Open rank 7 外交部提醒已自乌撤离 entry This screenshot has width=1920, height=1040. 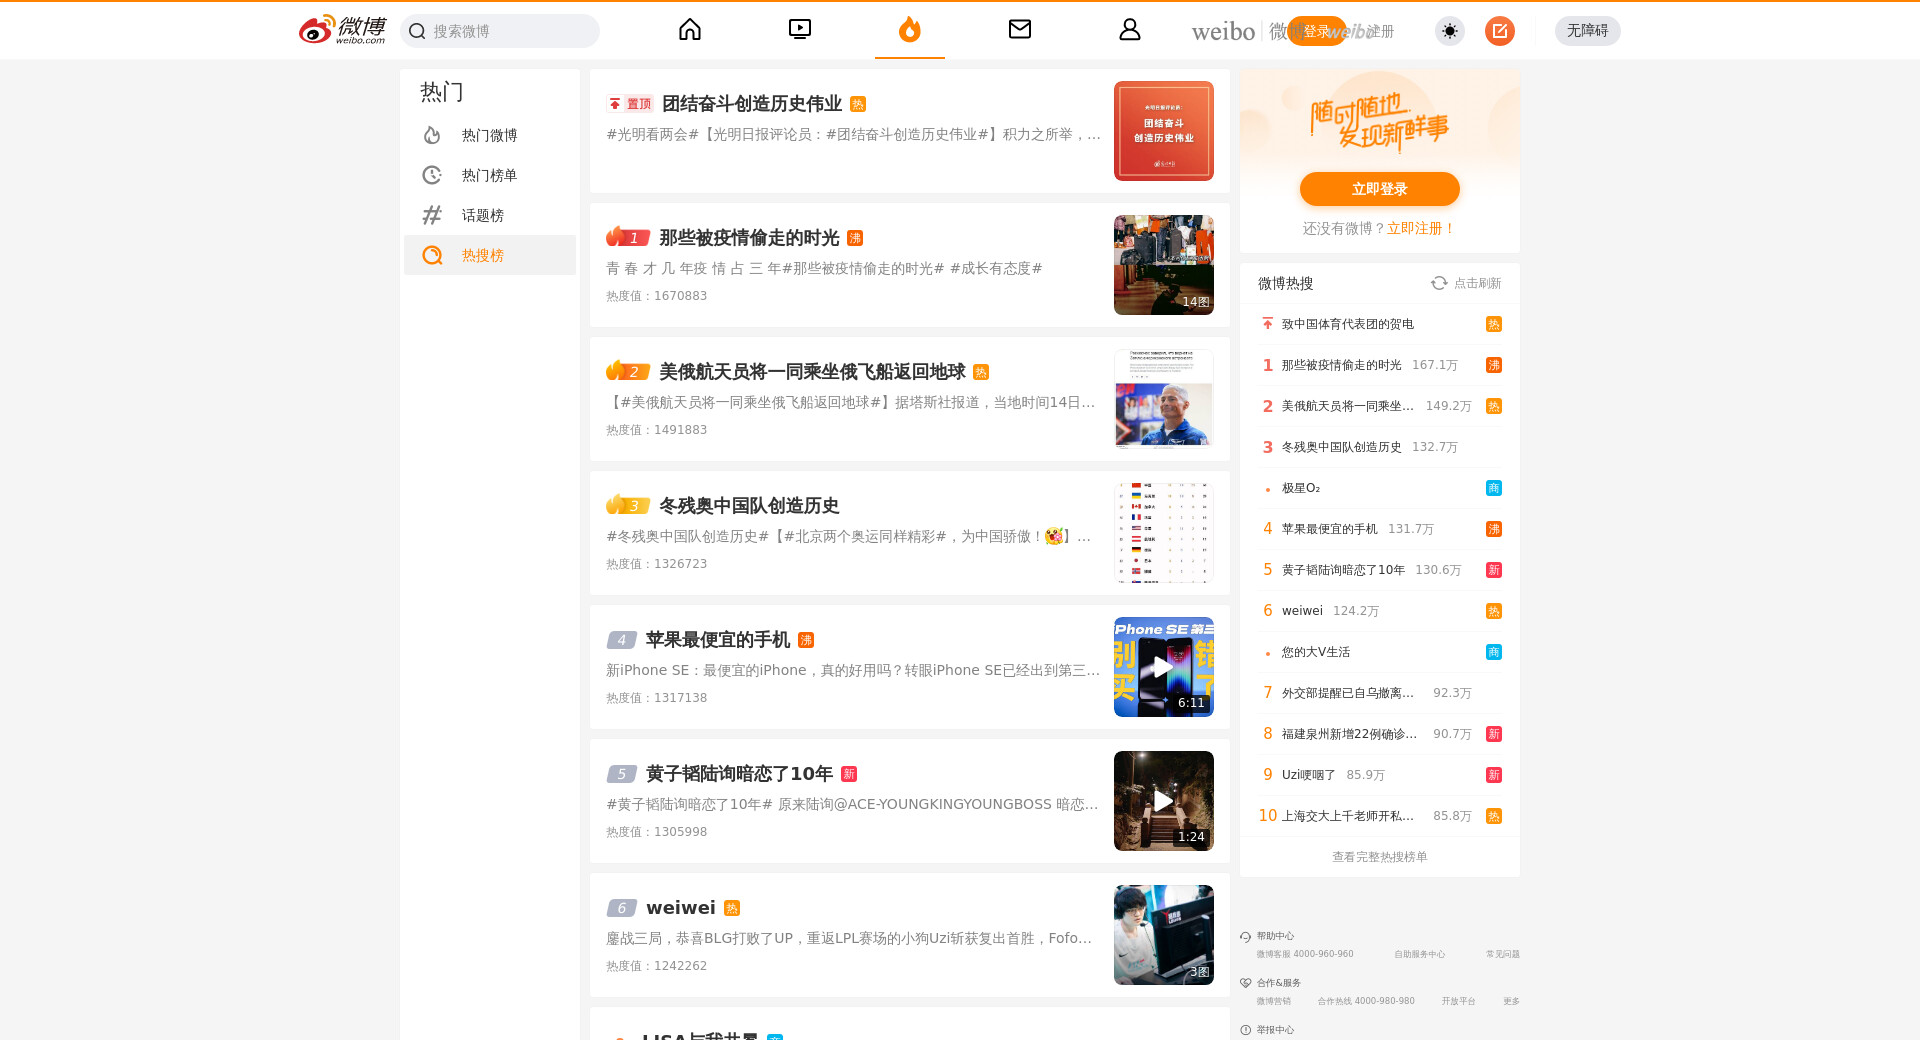pos(1380,693)
